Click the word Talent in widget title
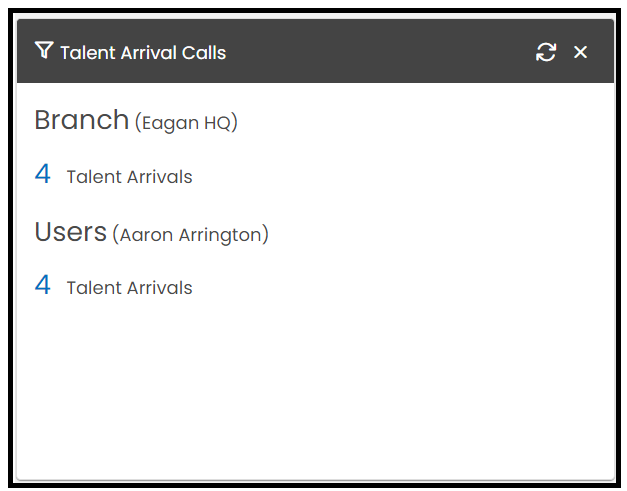 tap(88, 53)
